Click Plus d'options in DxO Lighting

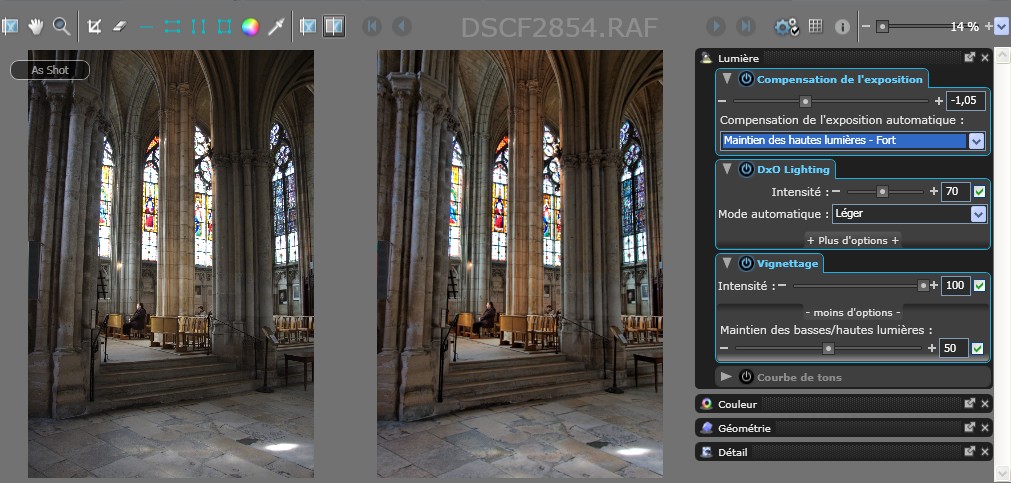853,240
